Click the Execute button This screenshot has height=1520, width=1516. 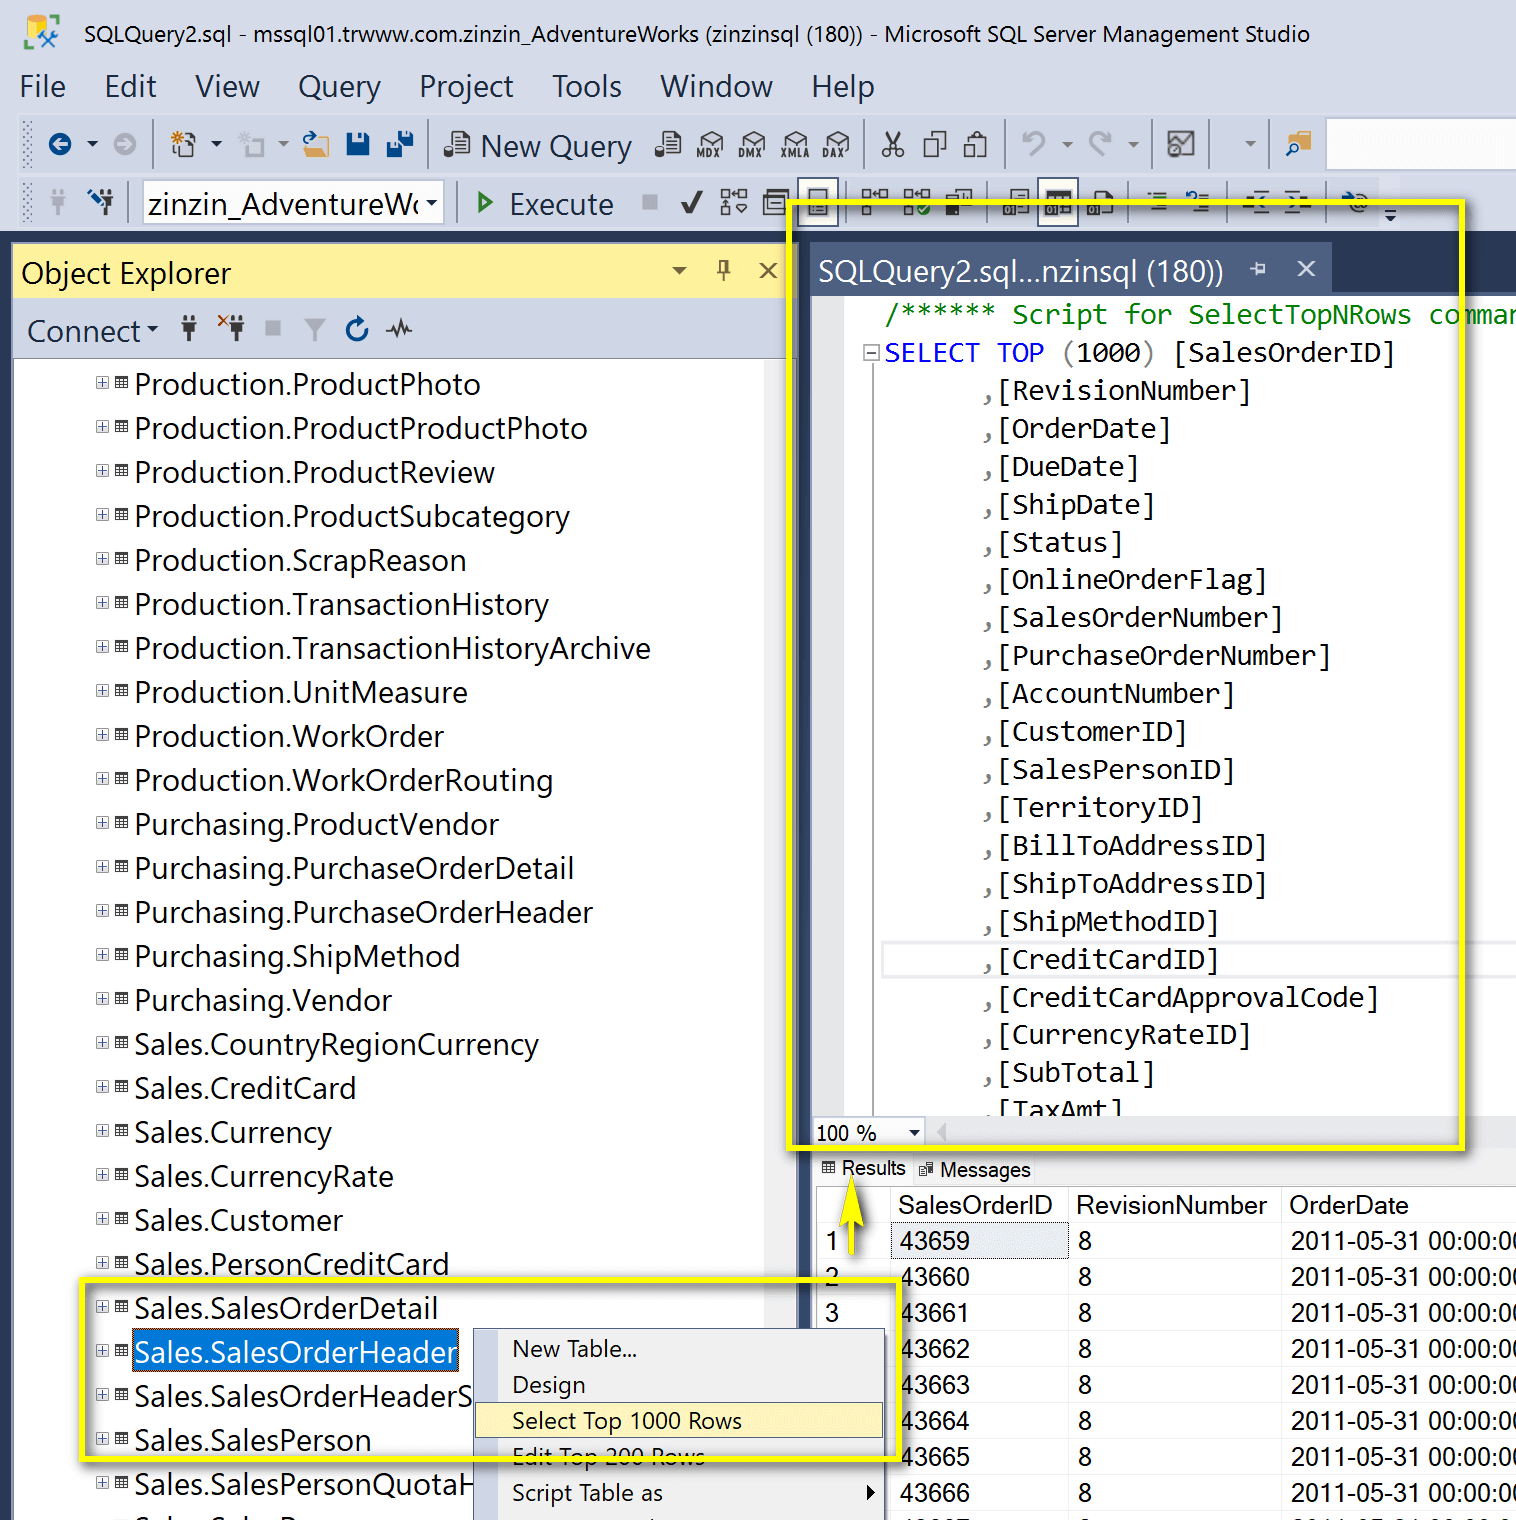pyautogui.click(x=545, y=204)
